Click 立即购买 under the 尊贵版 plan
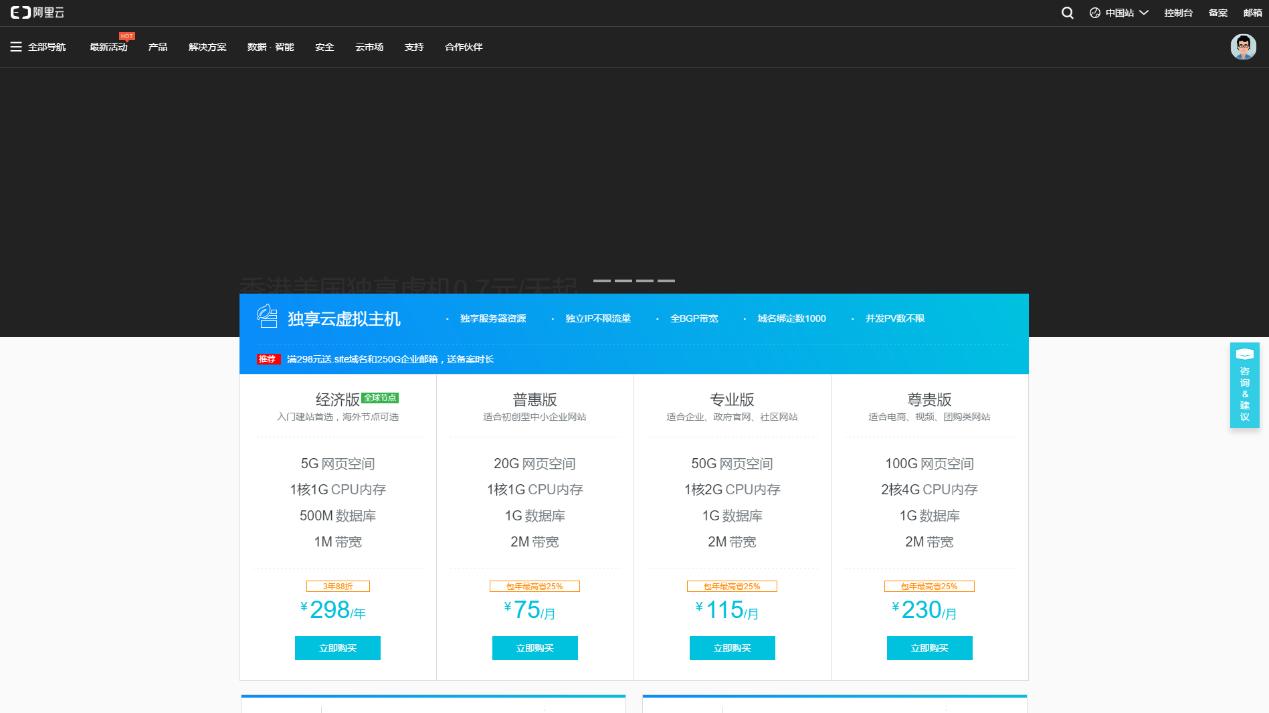Viewport: 1269px width, 713px height. [x=929, y=647]
